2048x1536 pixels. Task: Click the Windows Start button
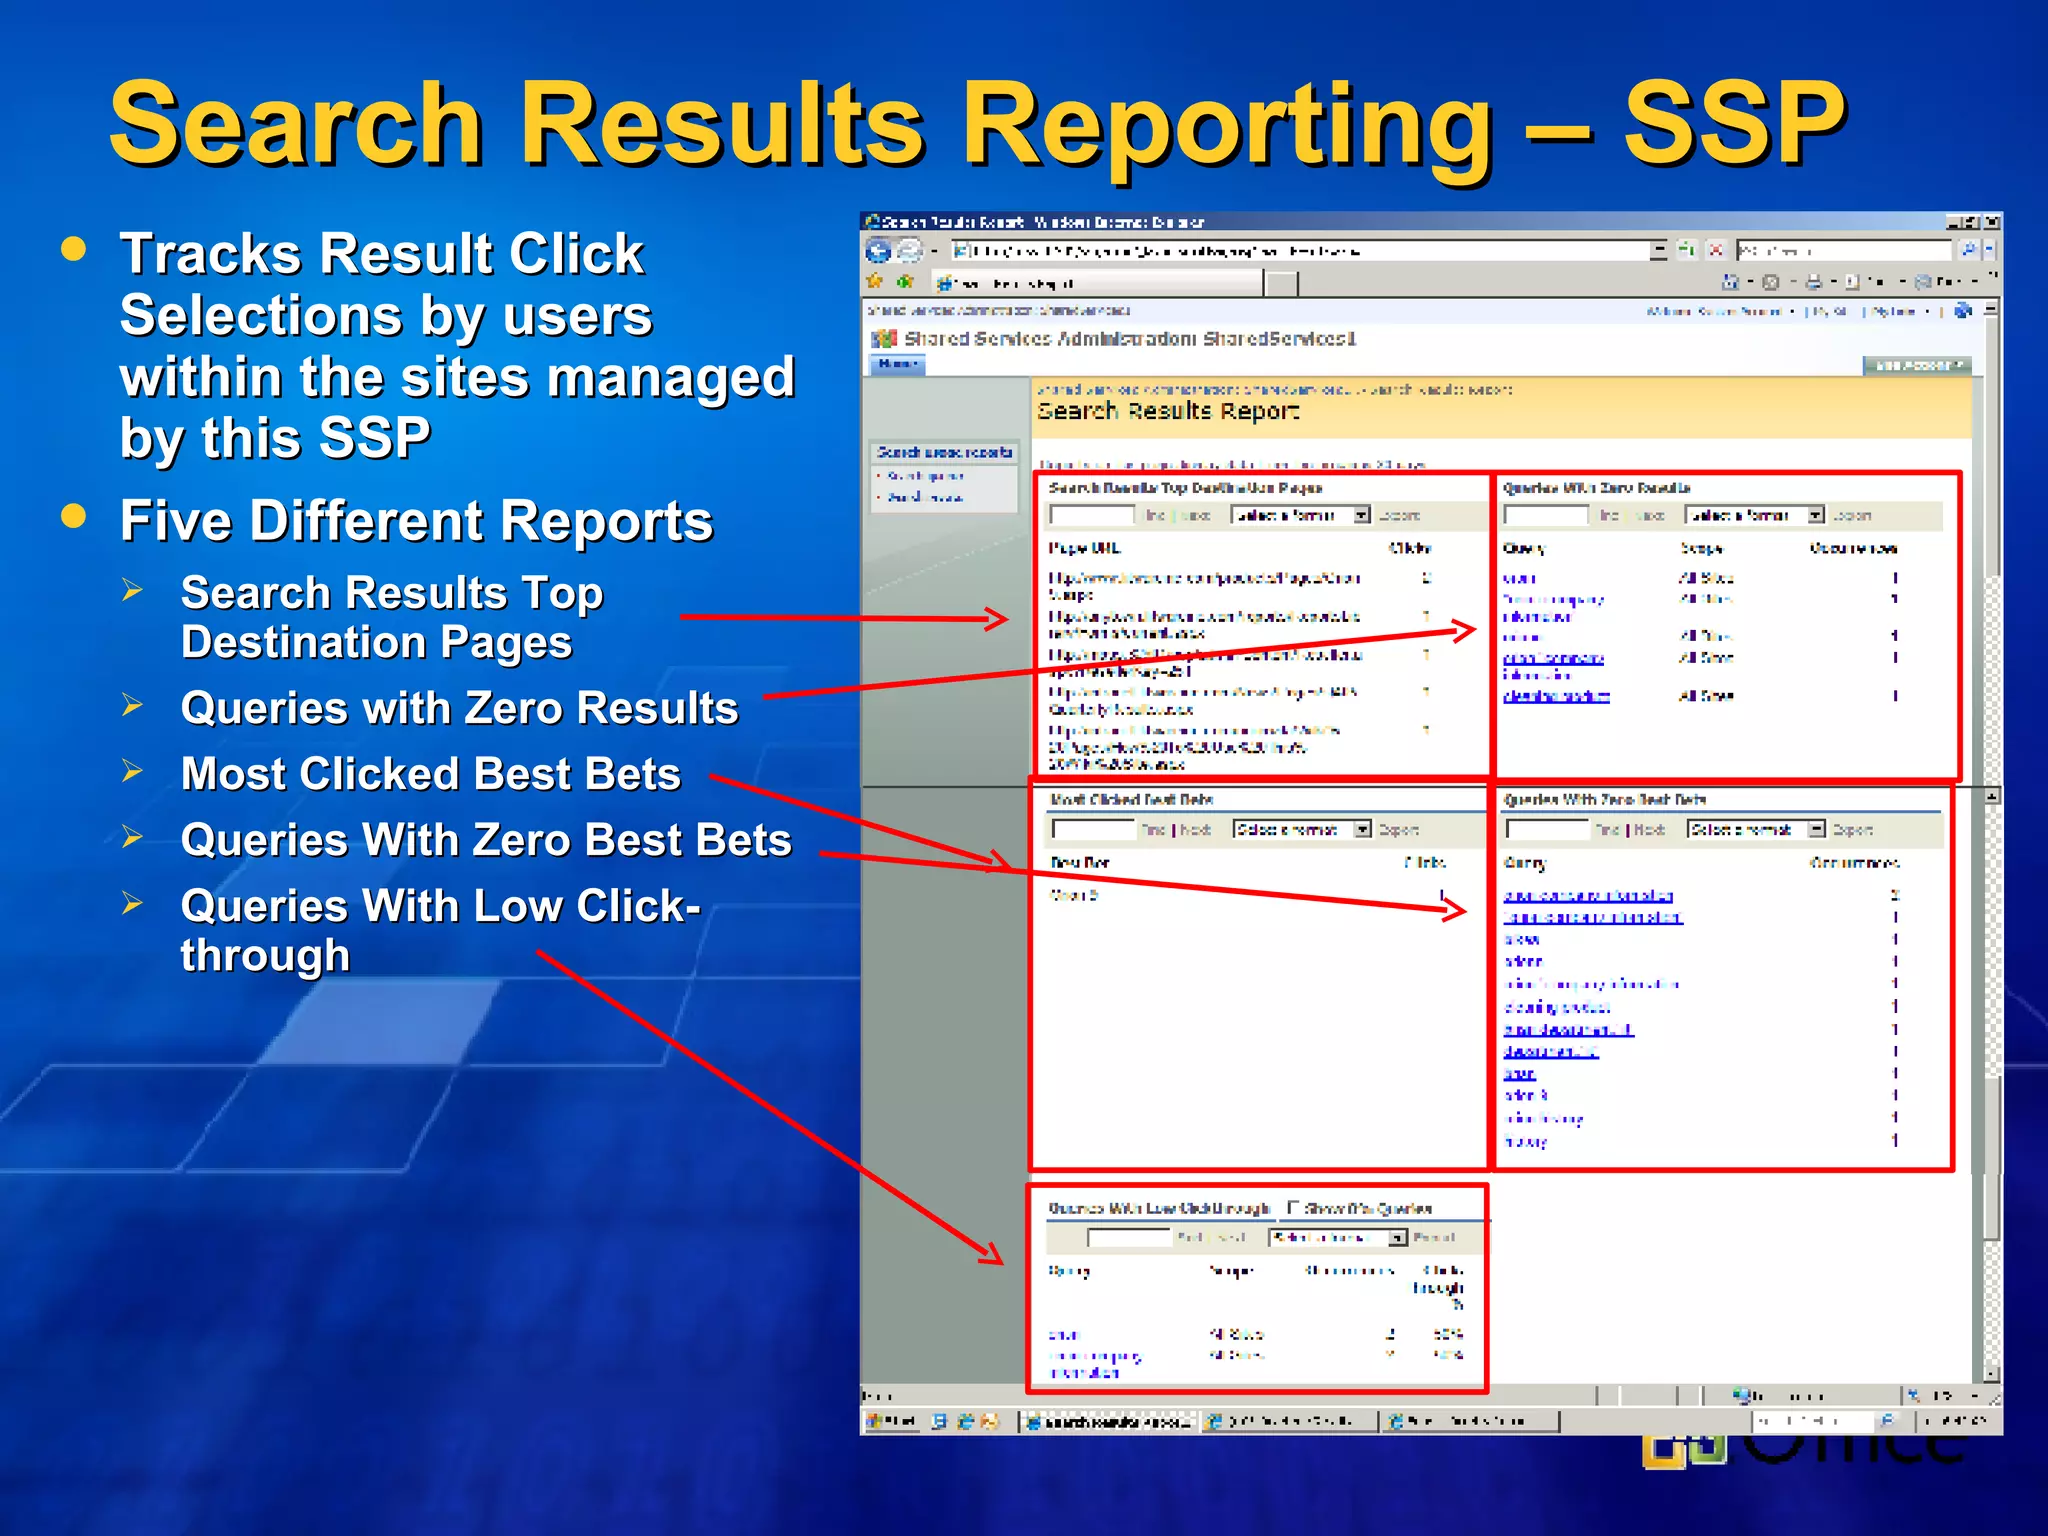tap(890, 1421)
